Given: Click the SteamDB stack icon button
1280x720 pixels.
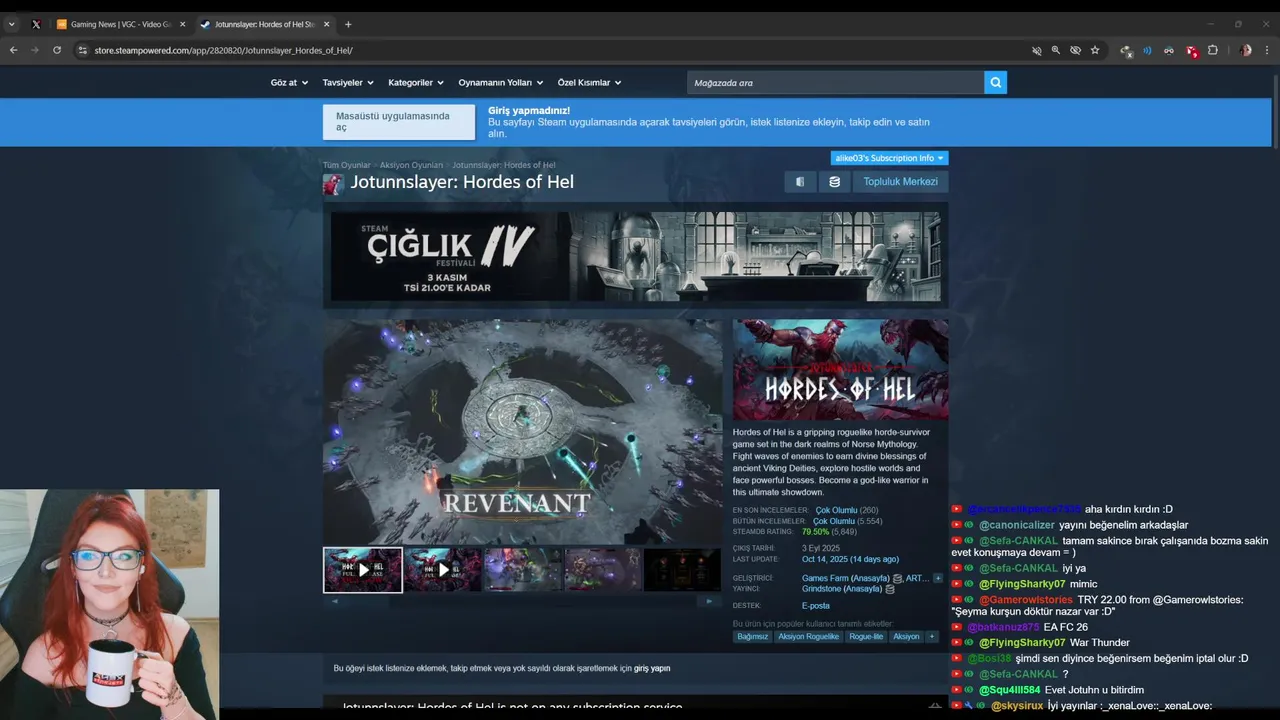Looking at the screenshot, I should 834,182.
